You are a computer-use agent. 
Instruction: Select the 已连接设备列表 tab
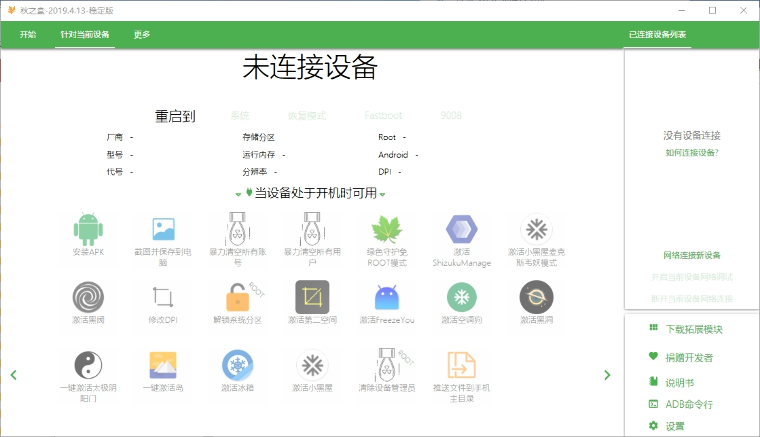(658, 34)
